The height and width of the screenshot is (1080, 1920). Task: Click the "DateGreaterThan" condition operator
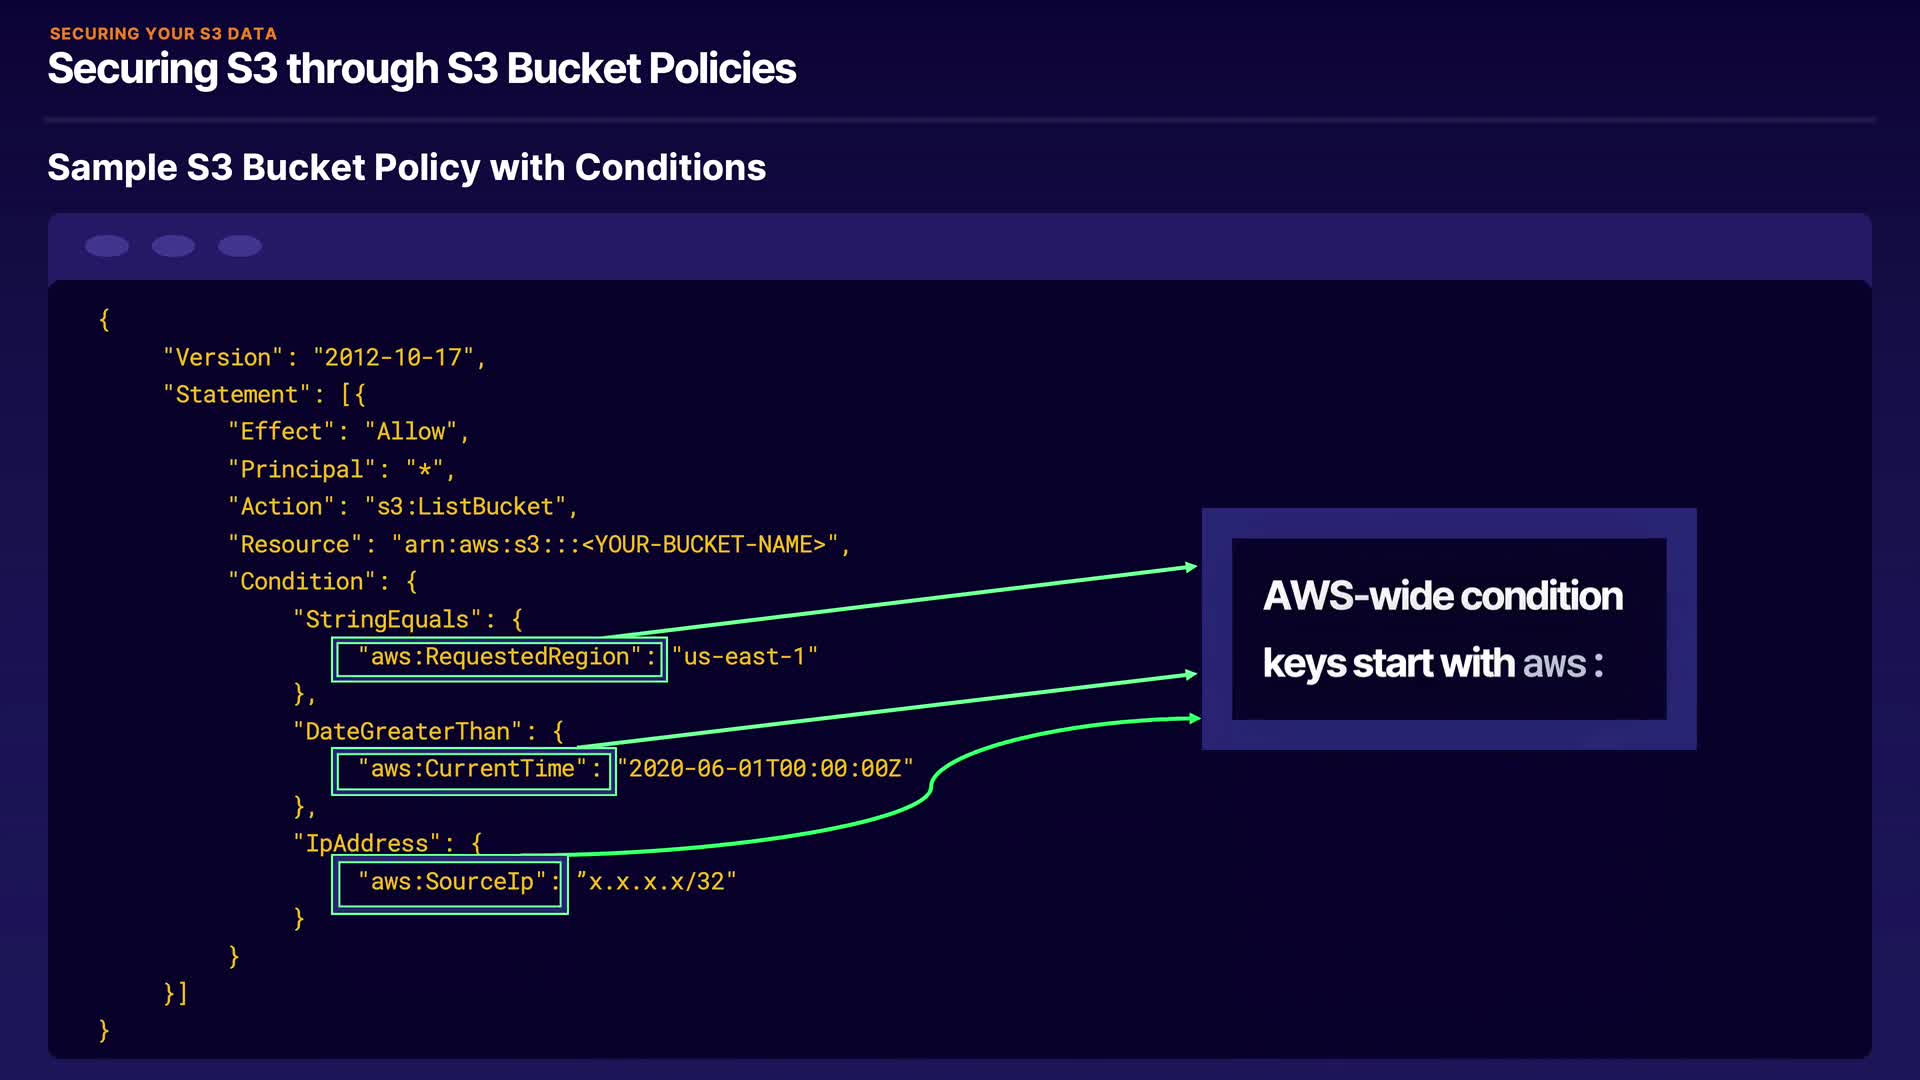pos(407,732)
